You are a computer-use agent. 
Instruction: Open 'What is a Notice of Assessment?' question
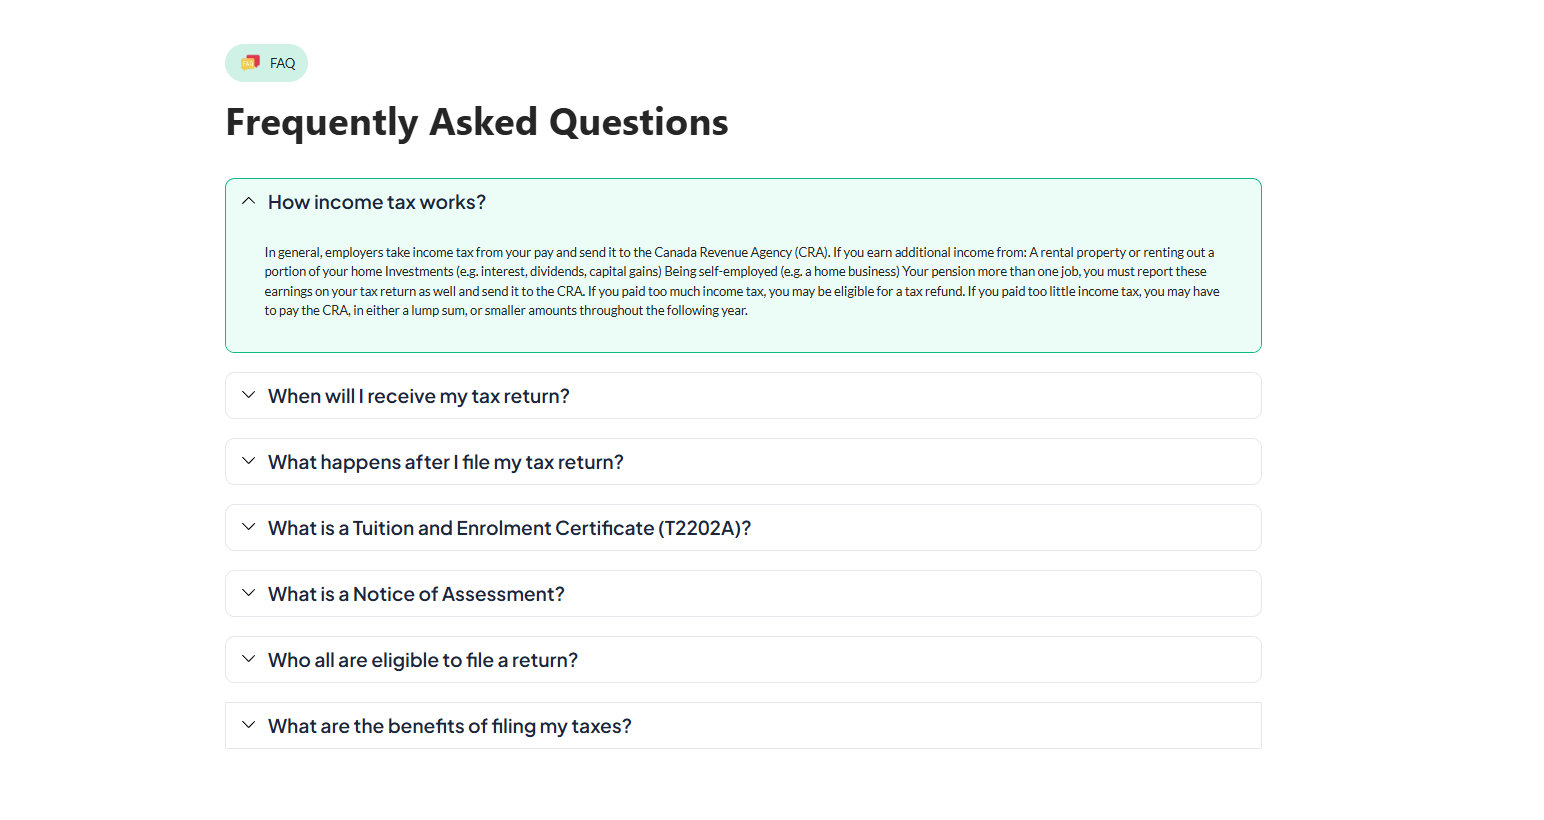tap(416, 594)
